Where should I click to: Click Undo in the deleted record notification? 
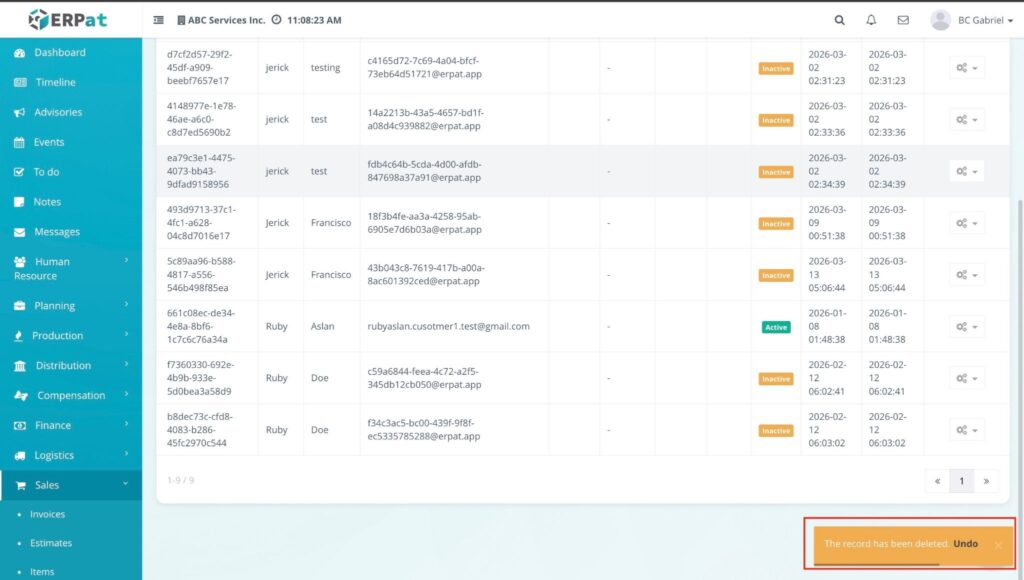(965, 544)
